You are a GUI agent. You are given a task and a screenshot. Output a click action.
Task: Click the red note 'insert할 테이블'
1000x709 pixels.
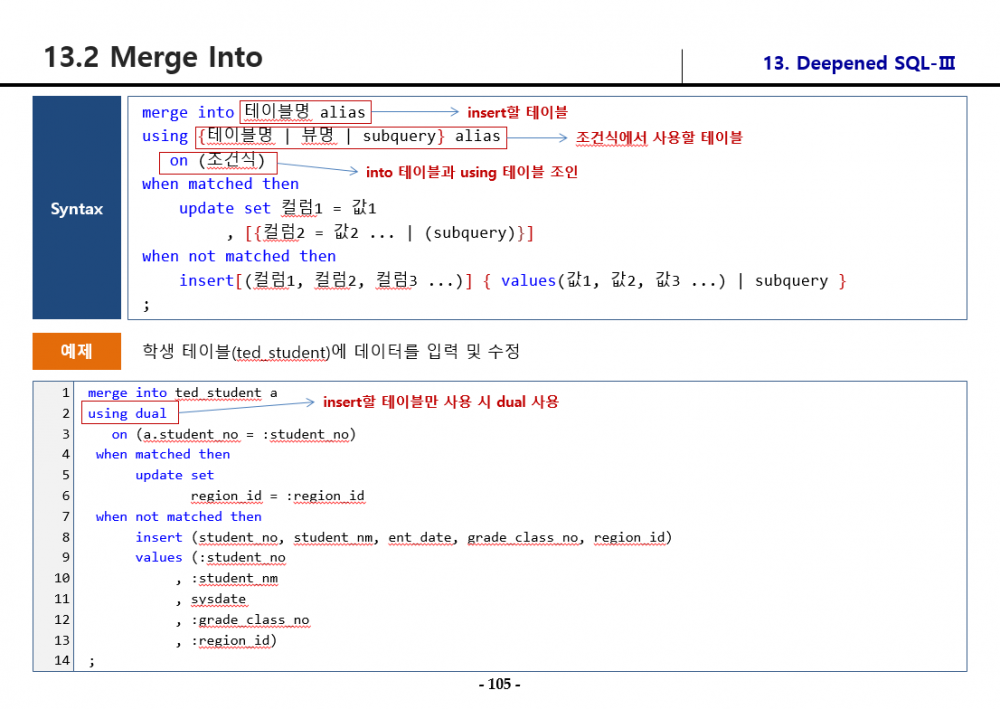[517, 112]
